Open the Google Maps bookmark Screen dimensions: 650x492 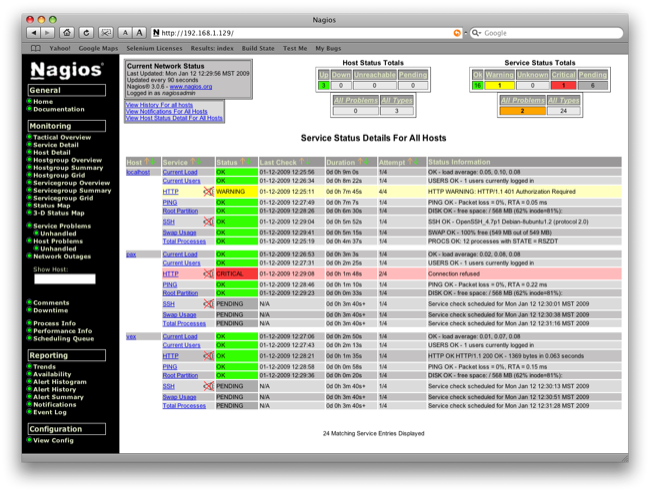98,48
